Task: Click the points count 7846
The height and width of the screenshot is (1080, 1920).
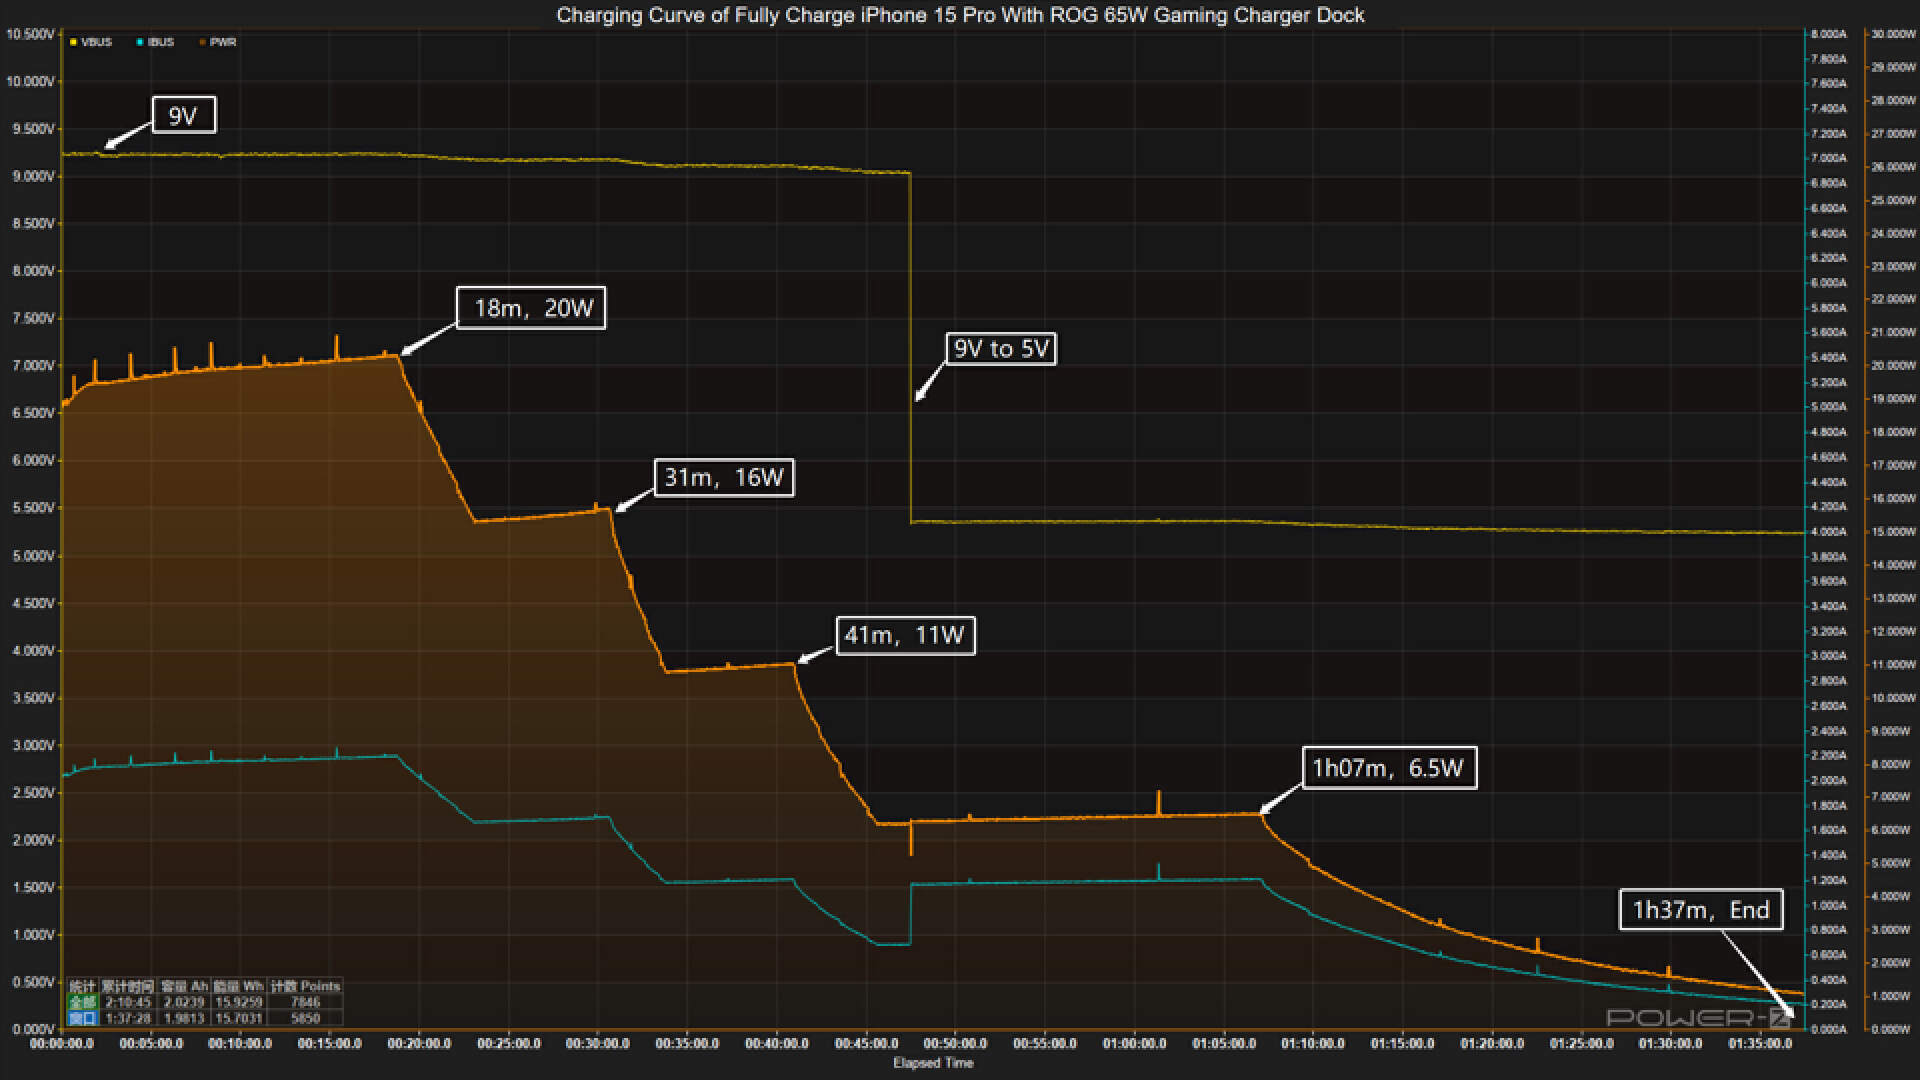Action: (305, 1002)
